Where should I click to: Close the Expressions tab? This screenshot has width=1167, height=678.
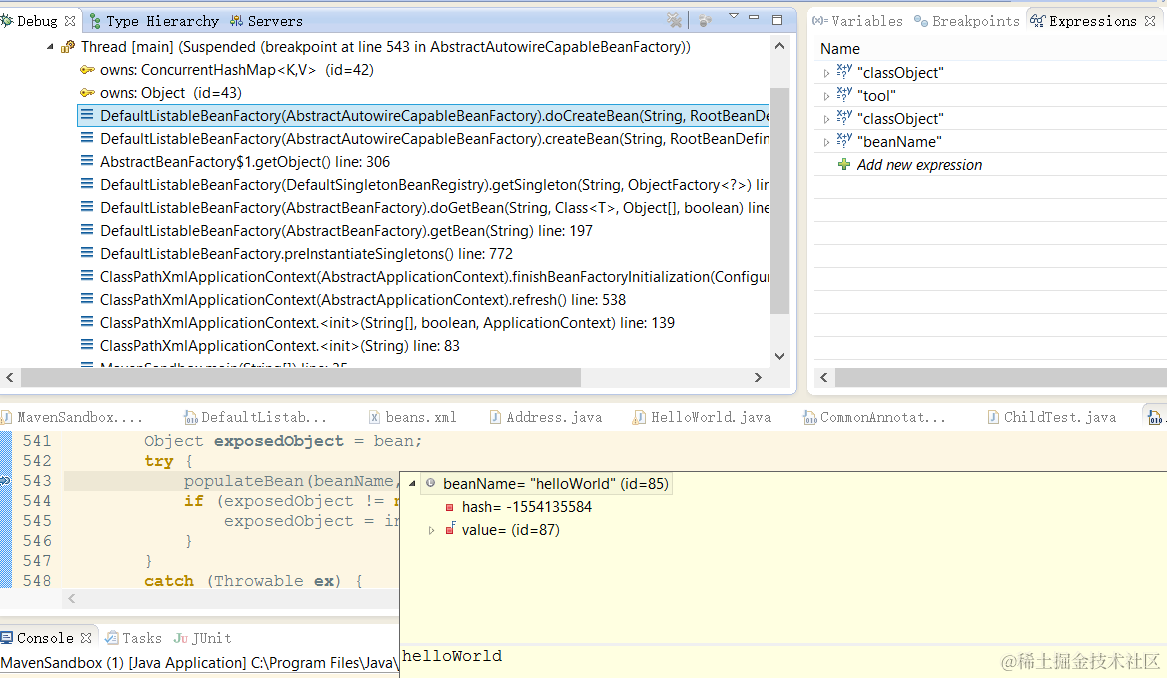point(1150,21)
